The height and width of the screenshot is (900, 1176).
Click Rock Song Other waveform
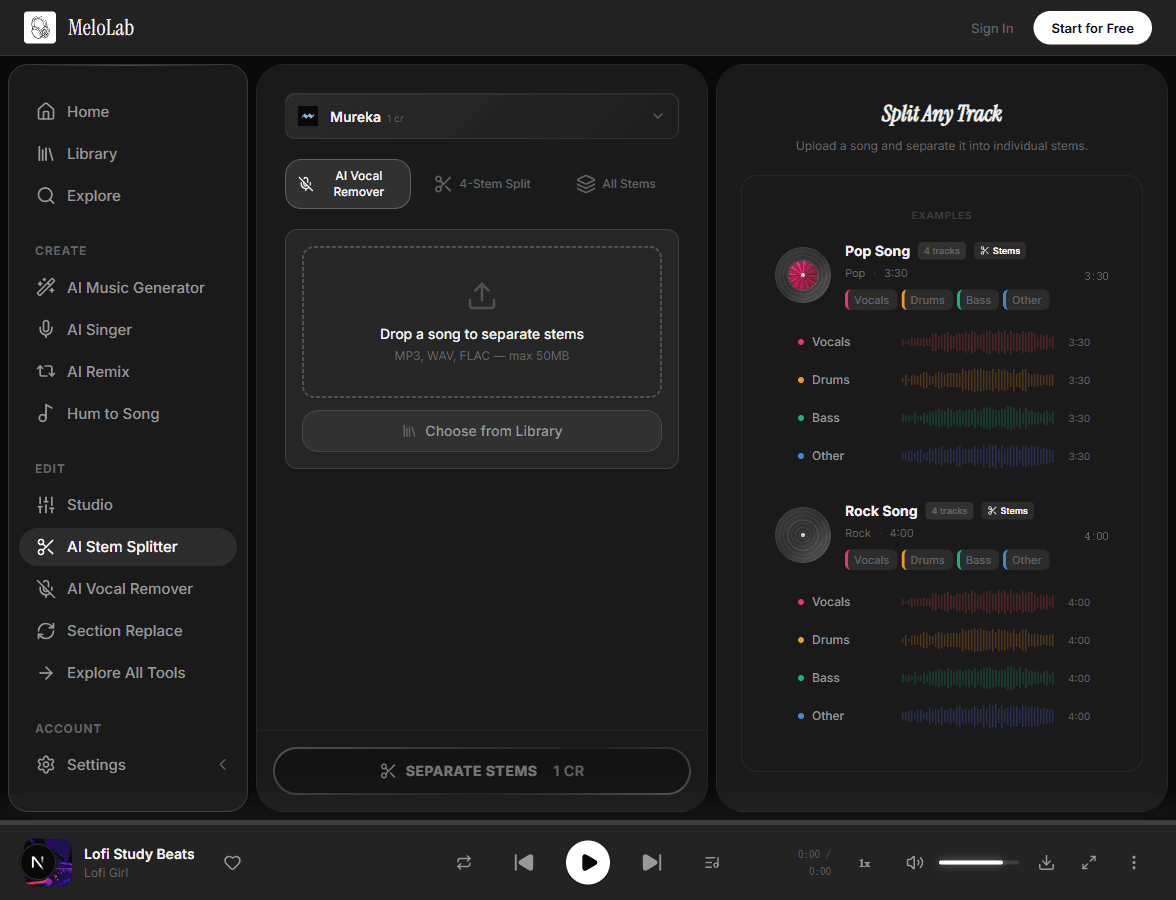(977, 716)
